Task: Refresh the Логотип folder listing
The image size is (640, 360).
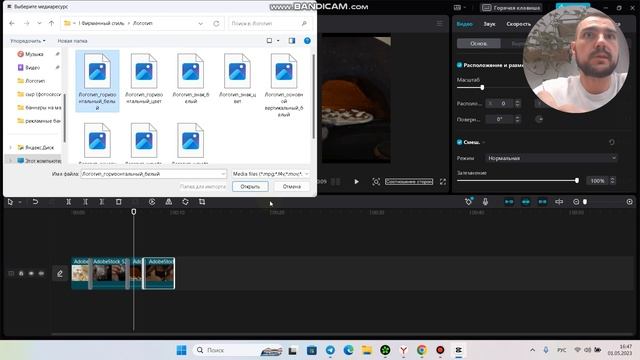Action: tap(216, 24)
